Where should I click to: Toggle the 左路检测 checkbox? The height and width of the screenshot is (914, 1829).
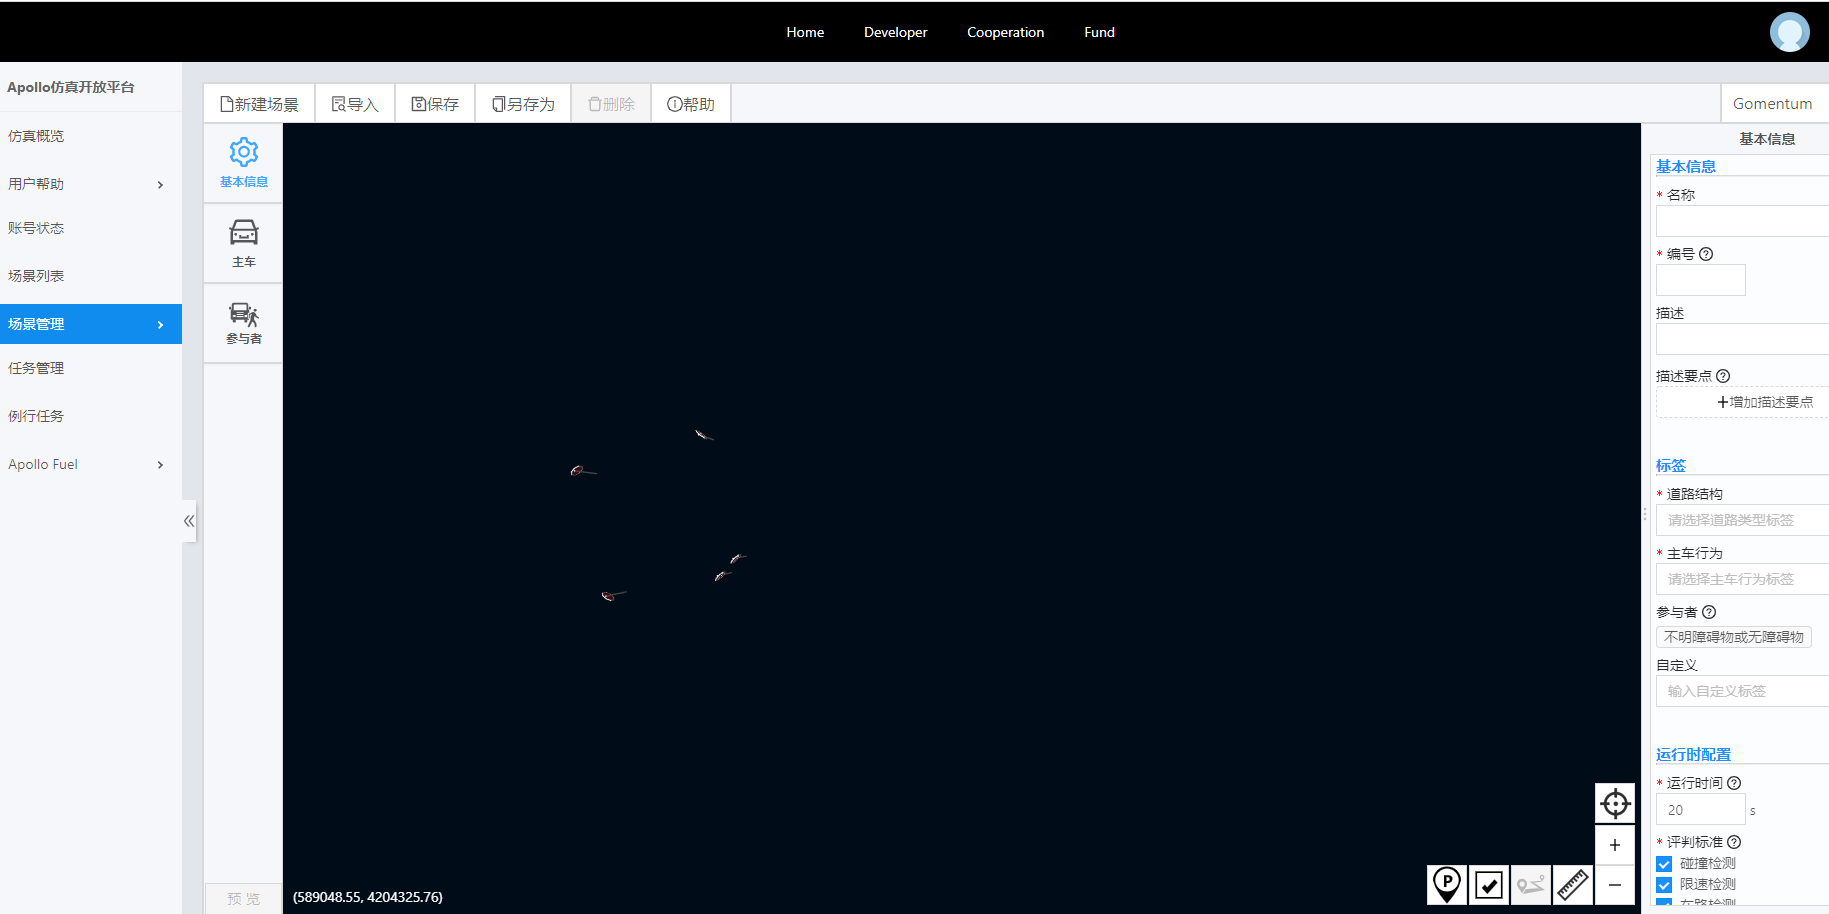click(1663, 903)
